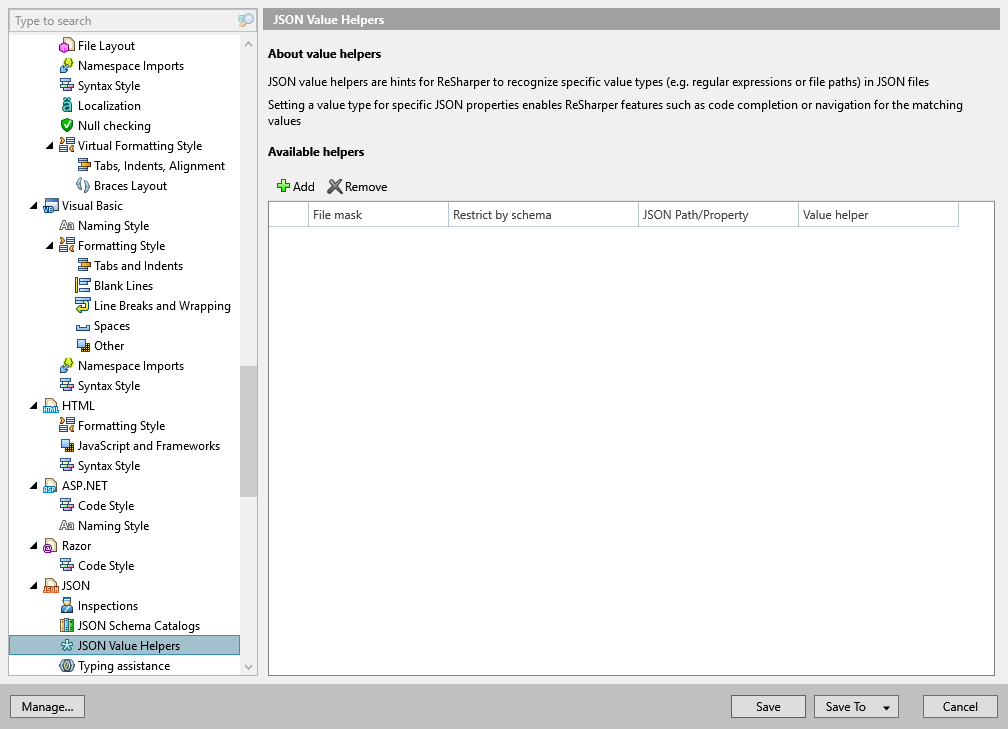Click the JSON Inspections icon
Viewport: 1008px width, 729px height.
[x=67, y=606]
